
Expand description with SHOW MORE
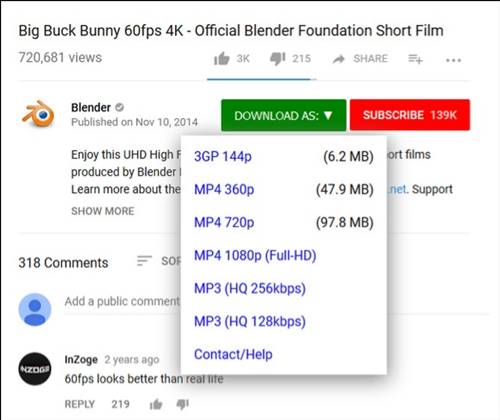coord(103,211)
